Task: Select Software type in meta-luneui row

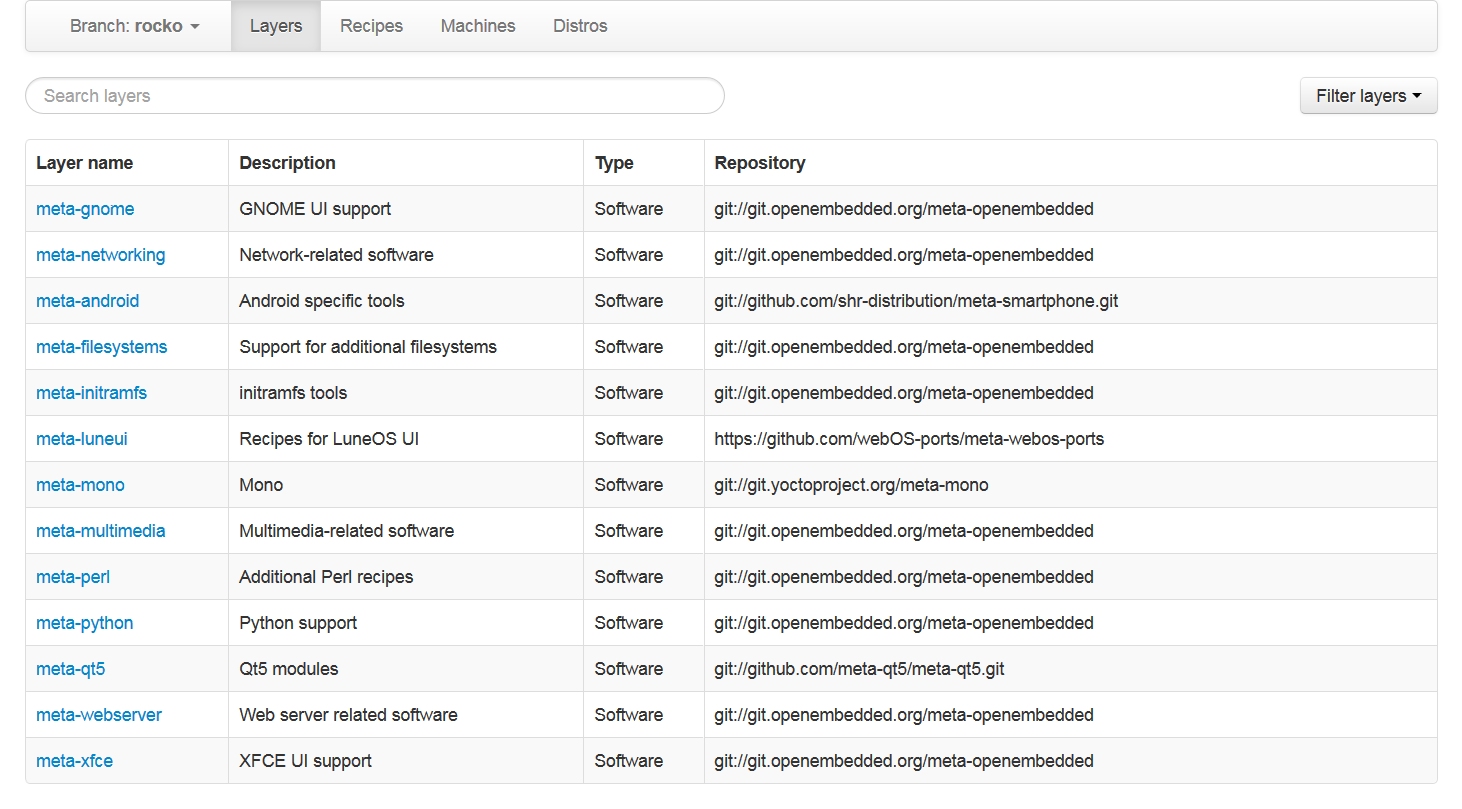Action: click(x=629, y=439)
